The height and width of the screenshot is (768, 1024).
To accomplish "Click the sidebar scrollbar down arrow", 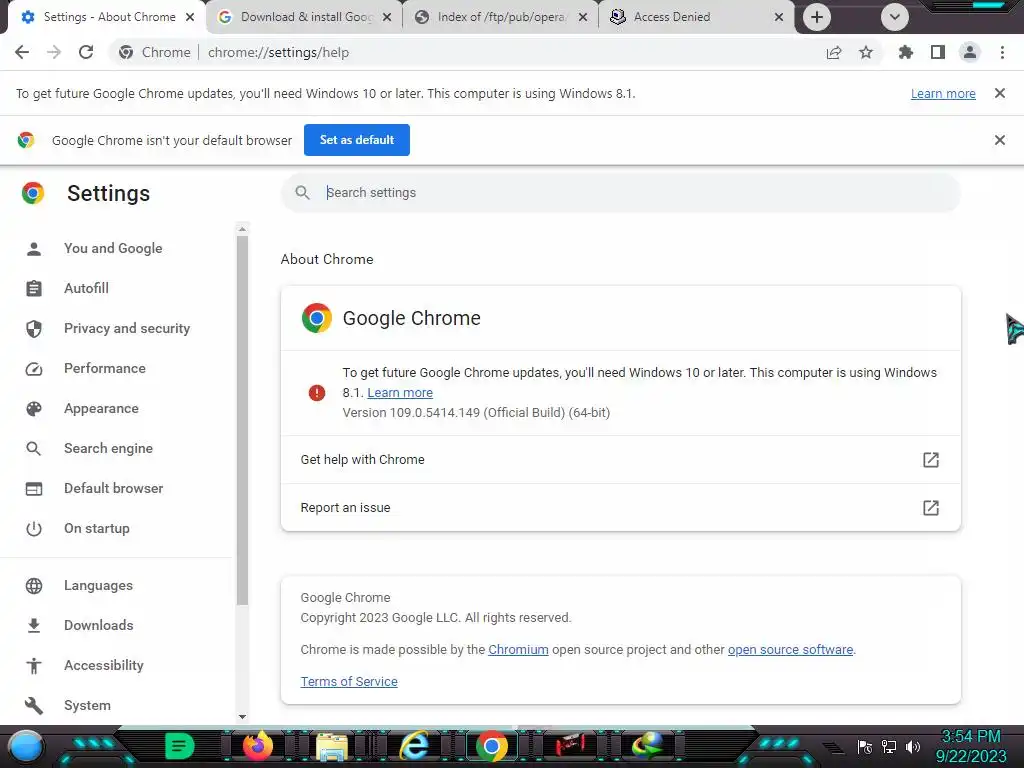I will [x=242, y=716].
